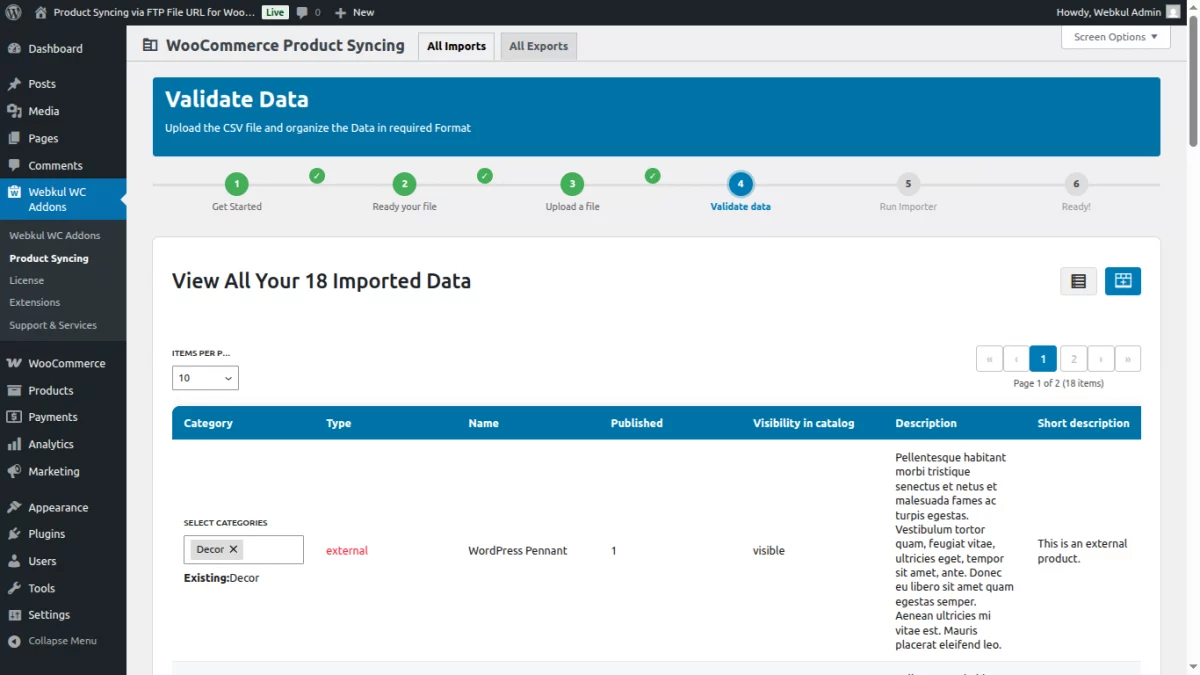Open the WordPress logo menu
1200x675 pixels.
11,13
